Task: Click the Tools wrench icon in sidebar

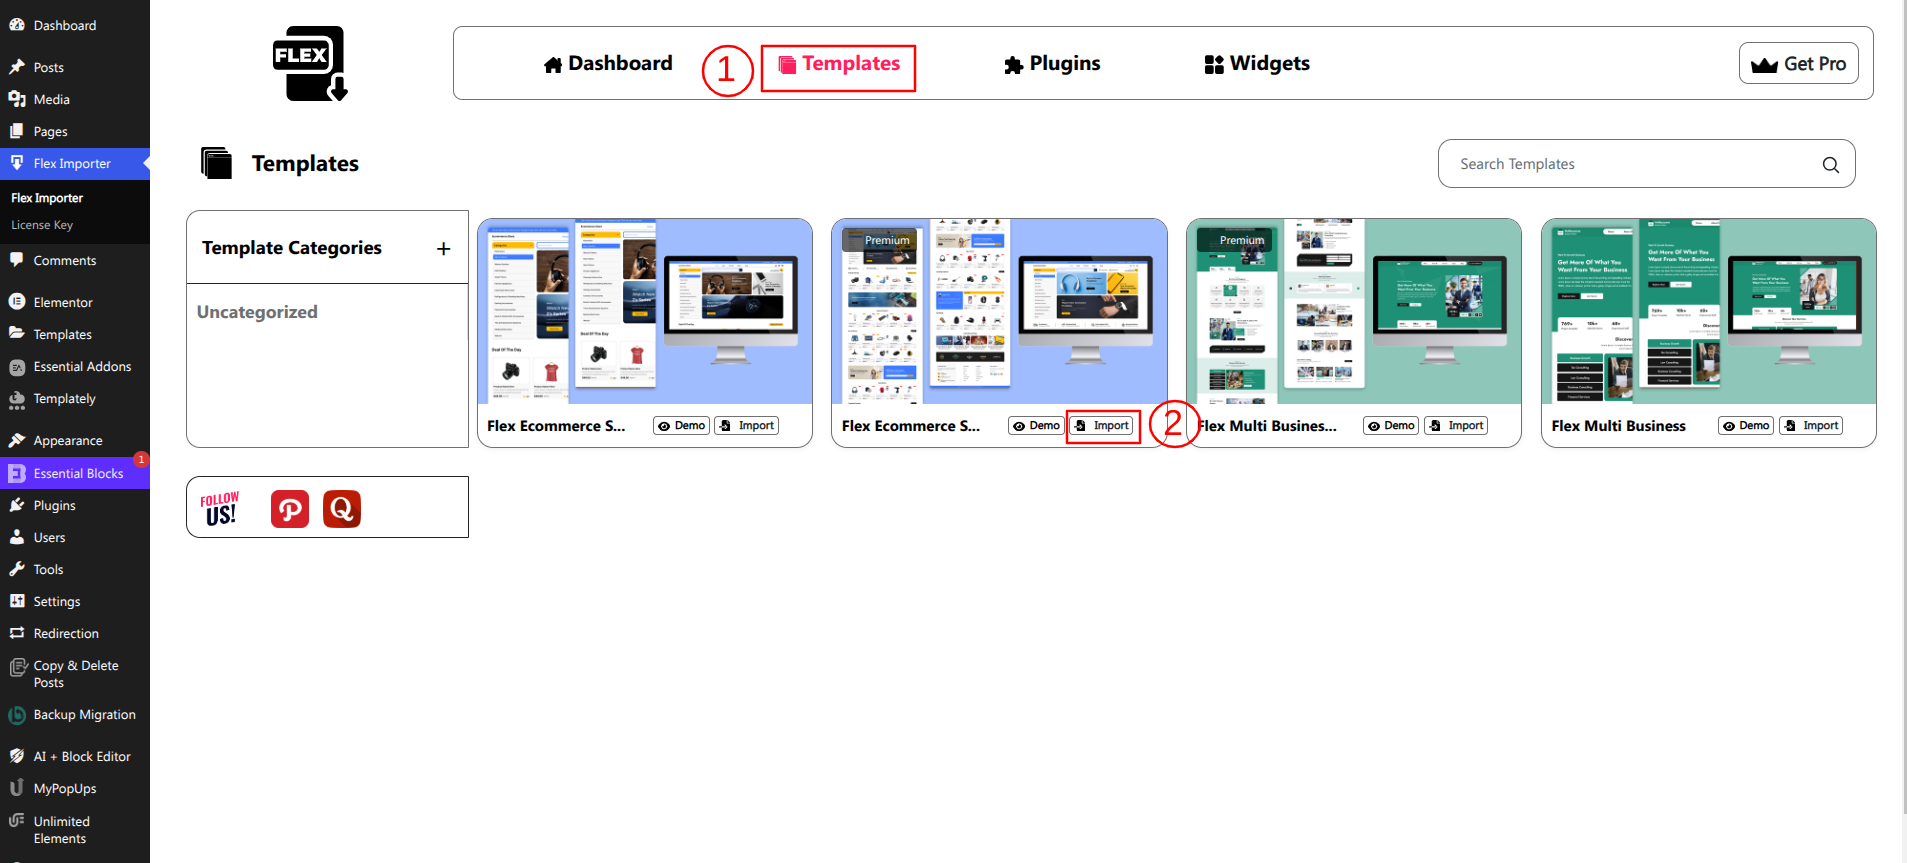Action: 17,569
